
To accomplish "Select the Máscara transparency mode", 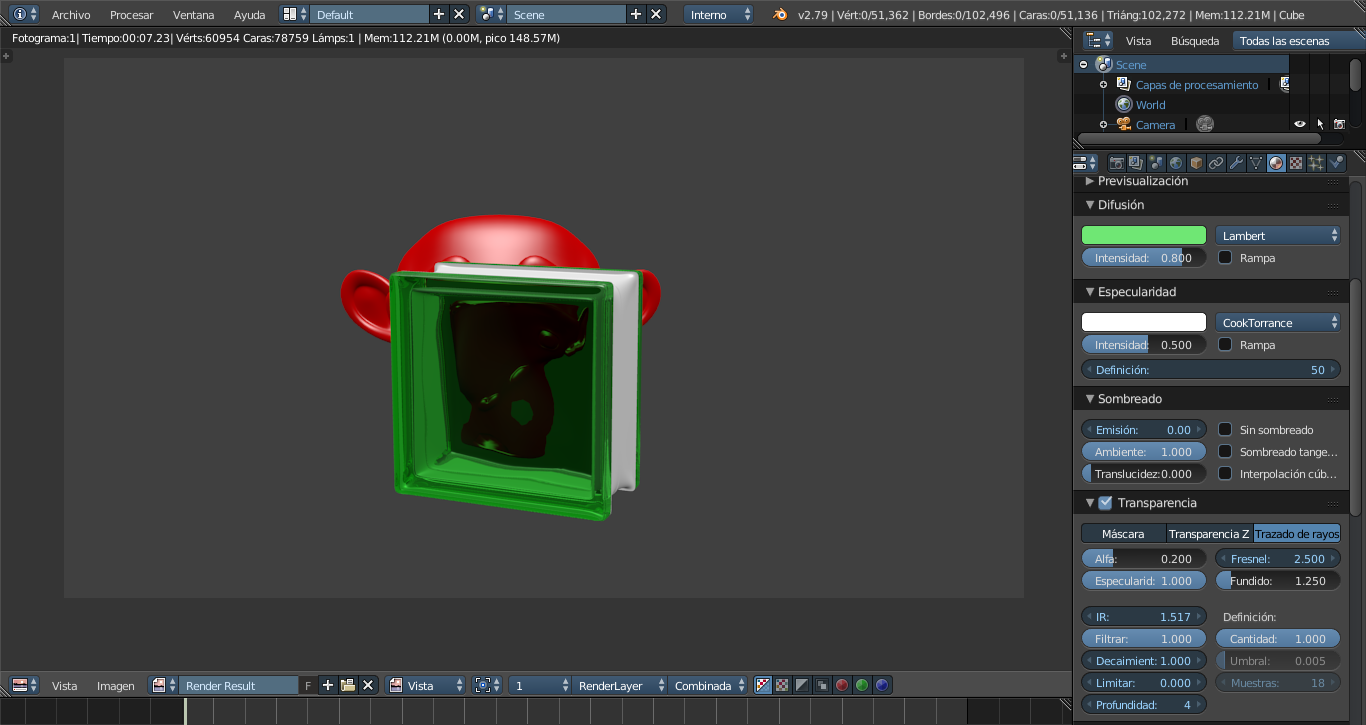I will click(x=1123, y=533).
